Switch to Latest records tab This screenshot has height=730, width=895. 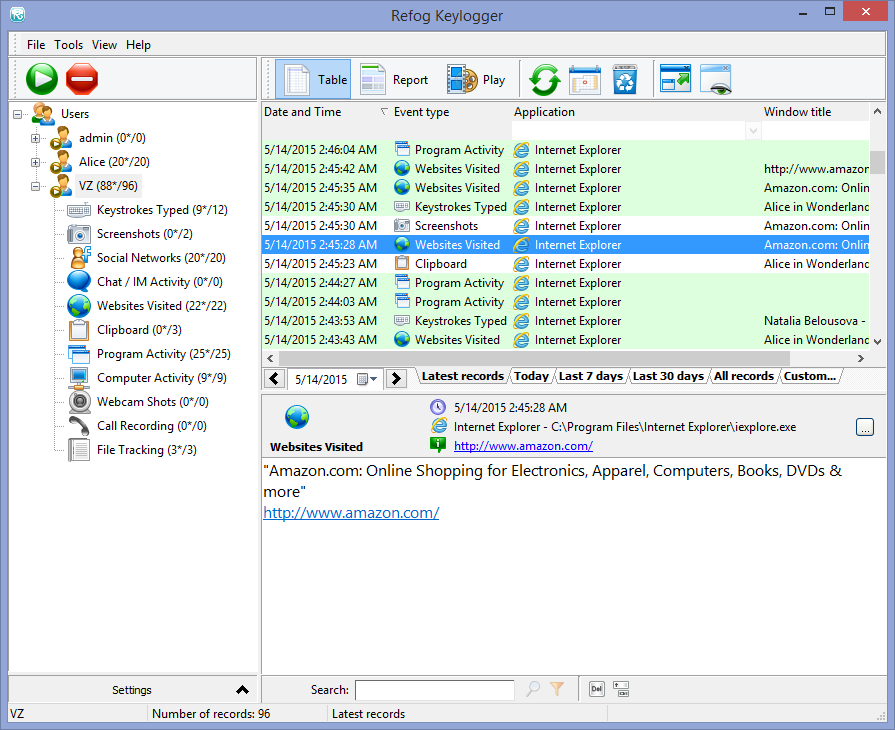click(462, 376)
